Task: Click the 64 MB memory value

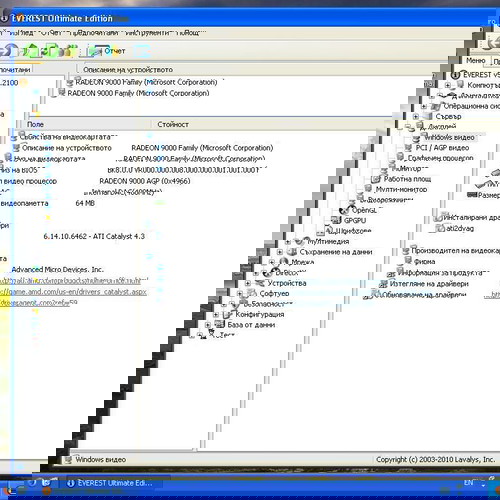Action: tap(85, 203)
